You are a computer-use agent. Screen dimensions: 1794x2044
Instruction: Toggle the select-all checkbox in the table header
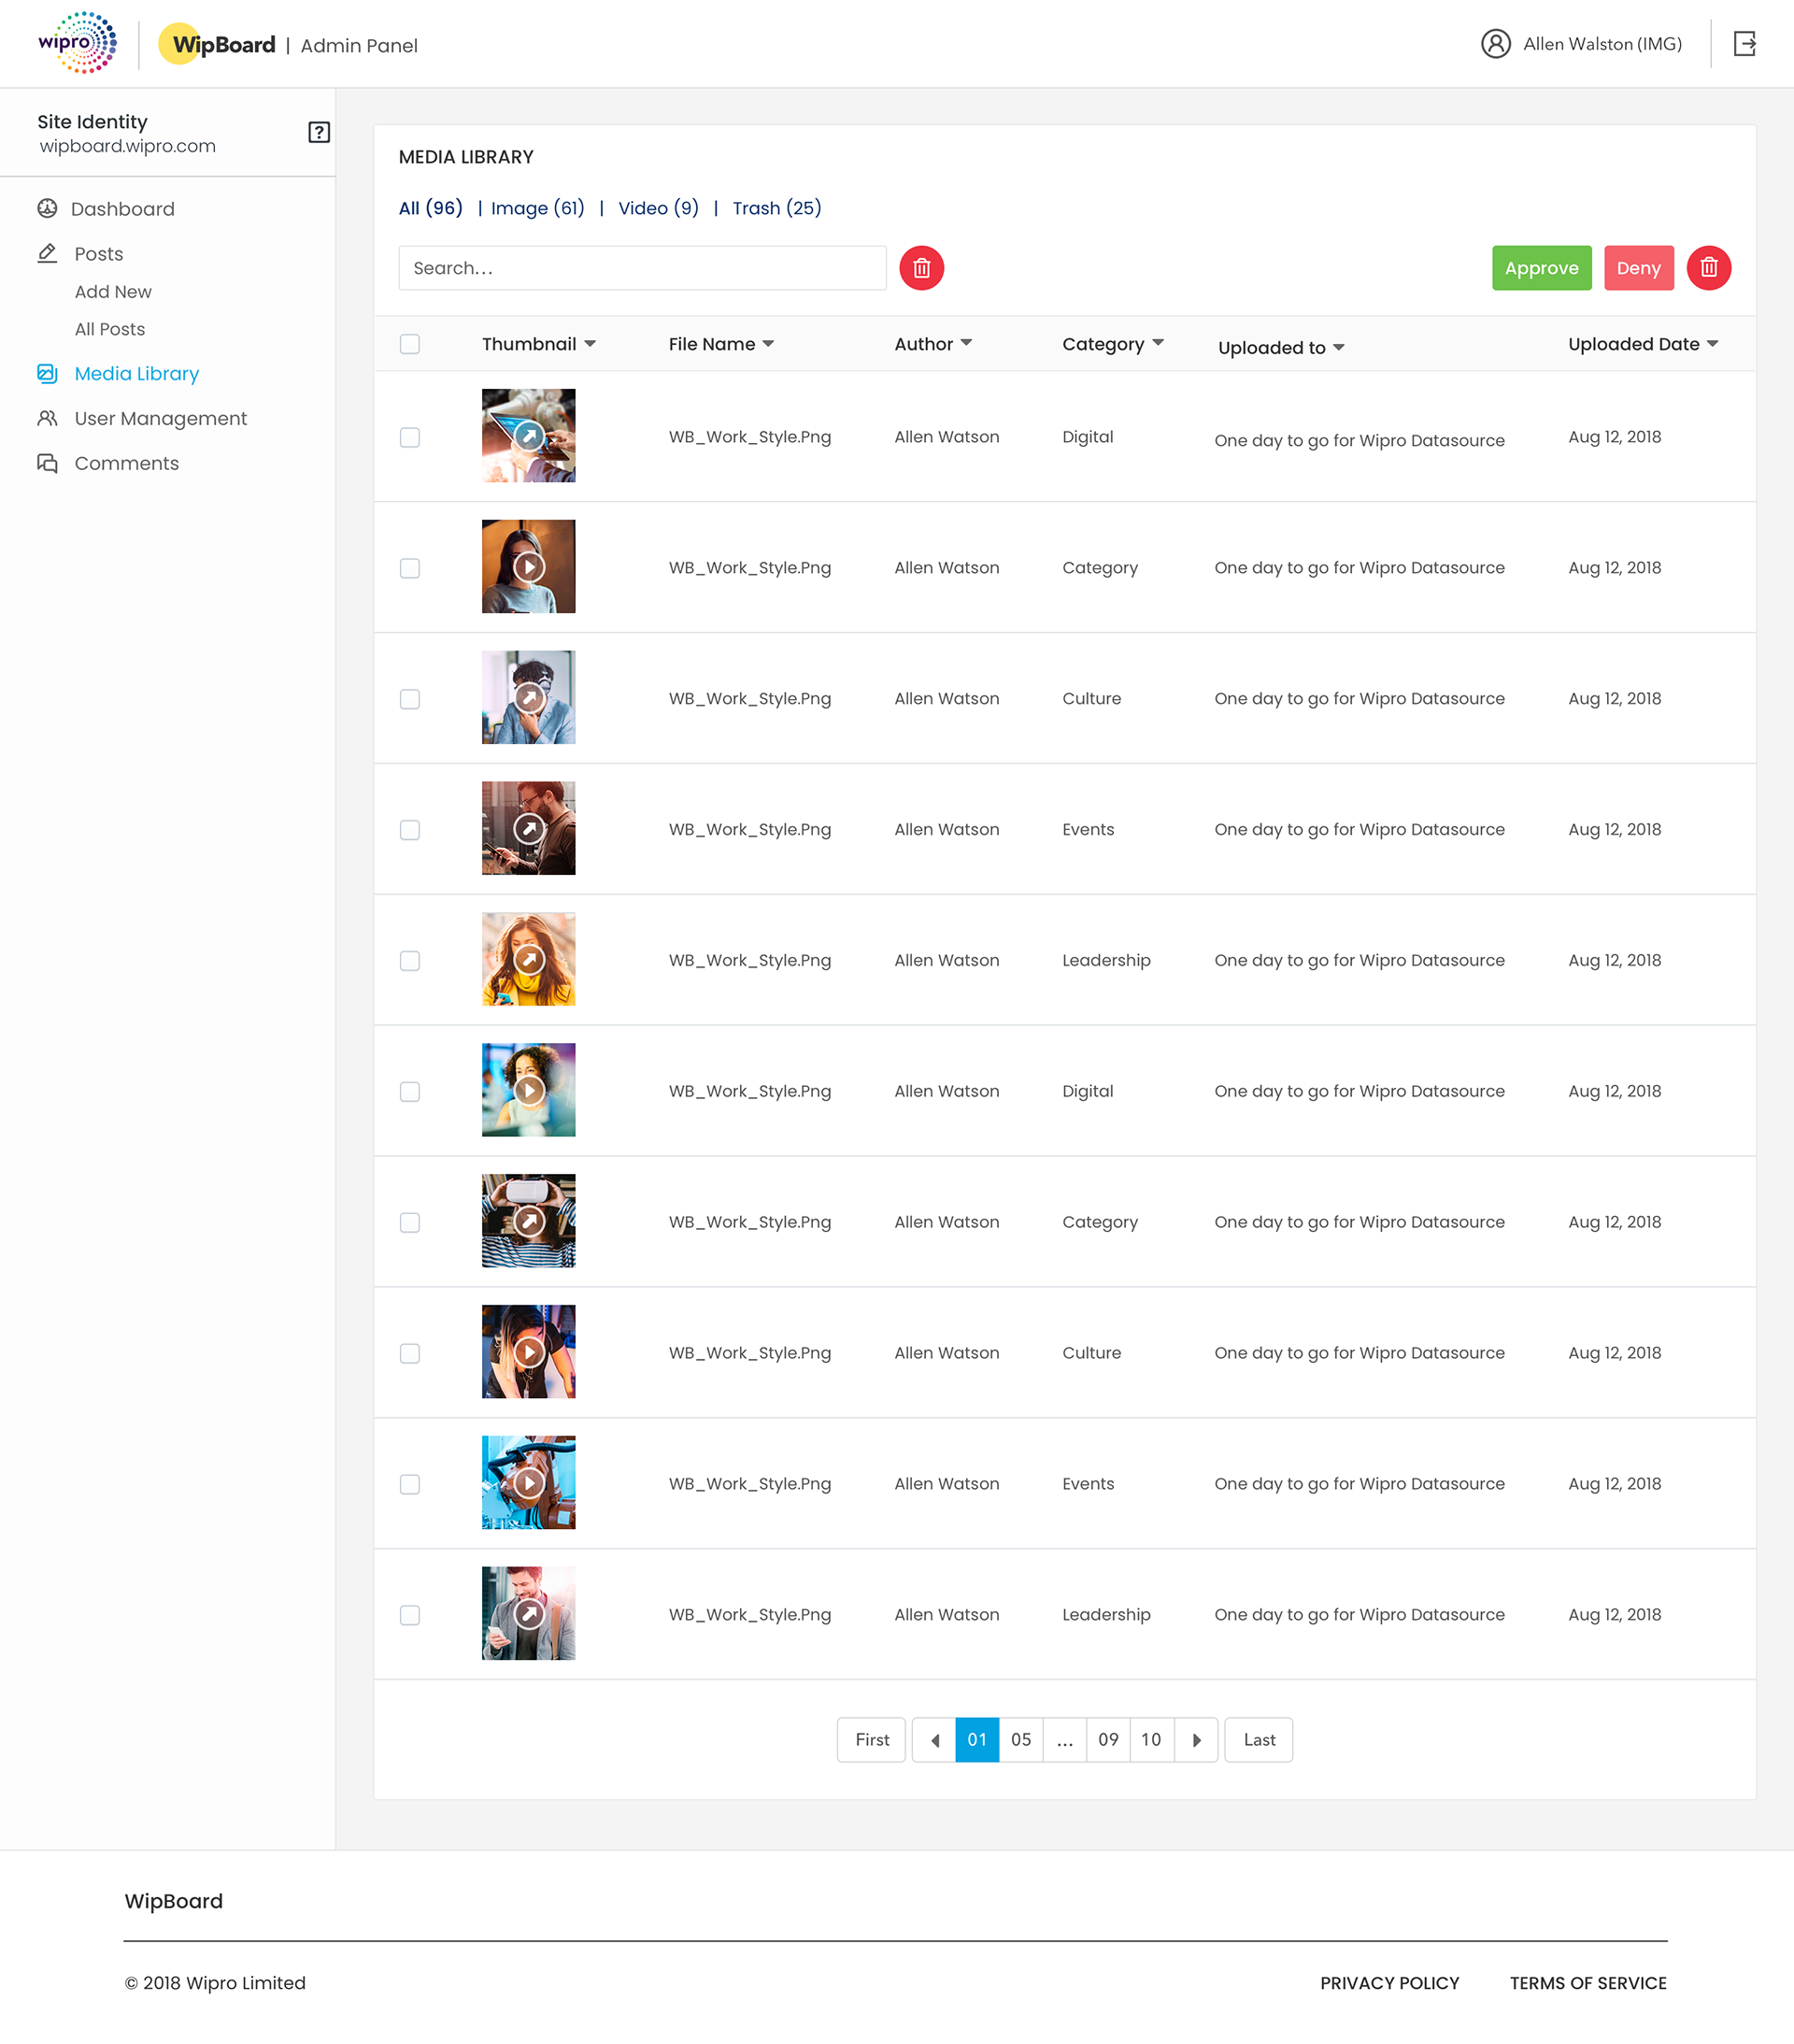[x=410, y=344]
